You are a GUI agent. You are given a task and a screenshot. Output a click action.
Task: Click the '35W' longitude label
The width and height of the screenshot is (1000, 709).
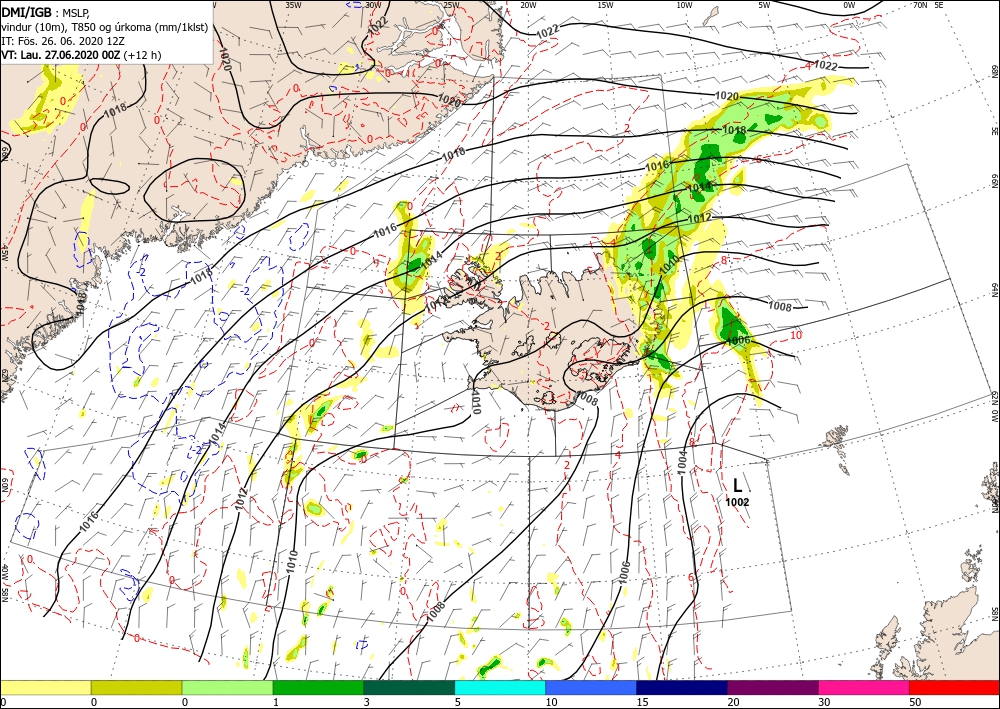tap(293, 5)
